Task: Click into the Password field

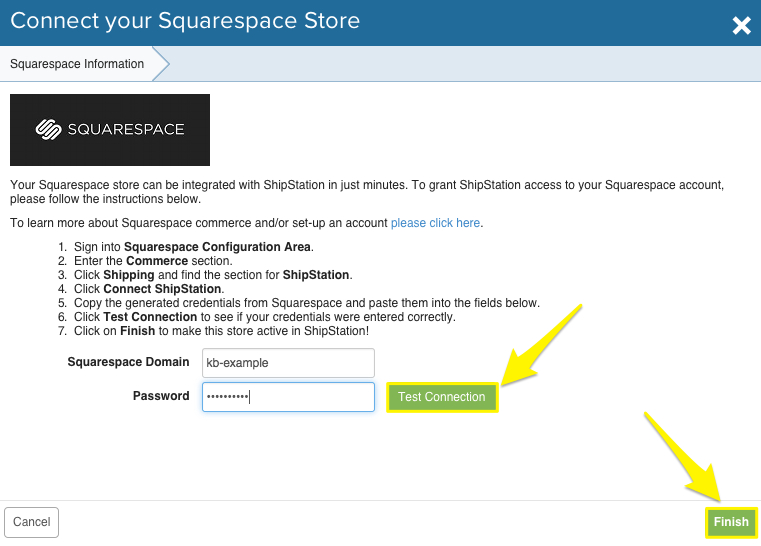Action: [x=288, y=397]
